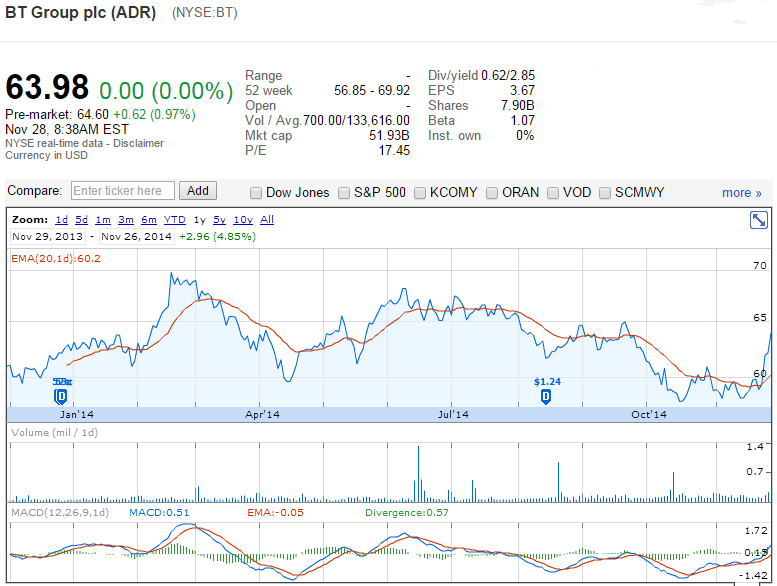777x586 pixels.
Task: Click the Beta value 1.07
Action: [x=523, y=120]
